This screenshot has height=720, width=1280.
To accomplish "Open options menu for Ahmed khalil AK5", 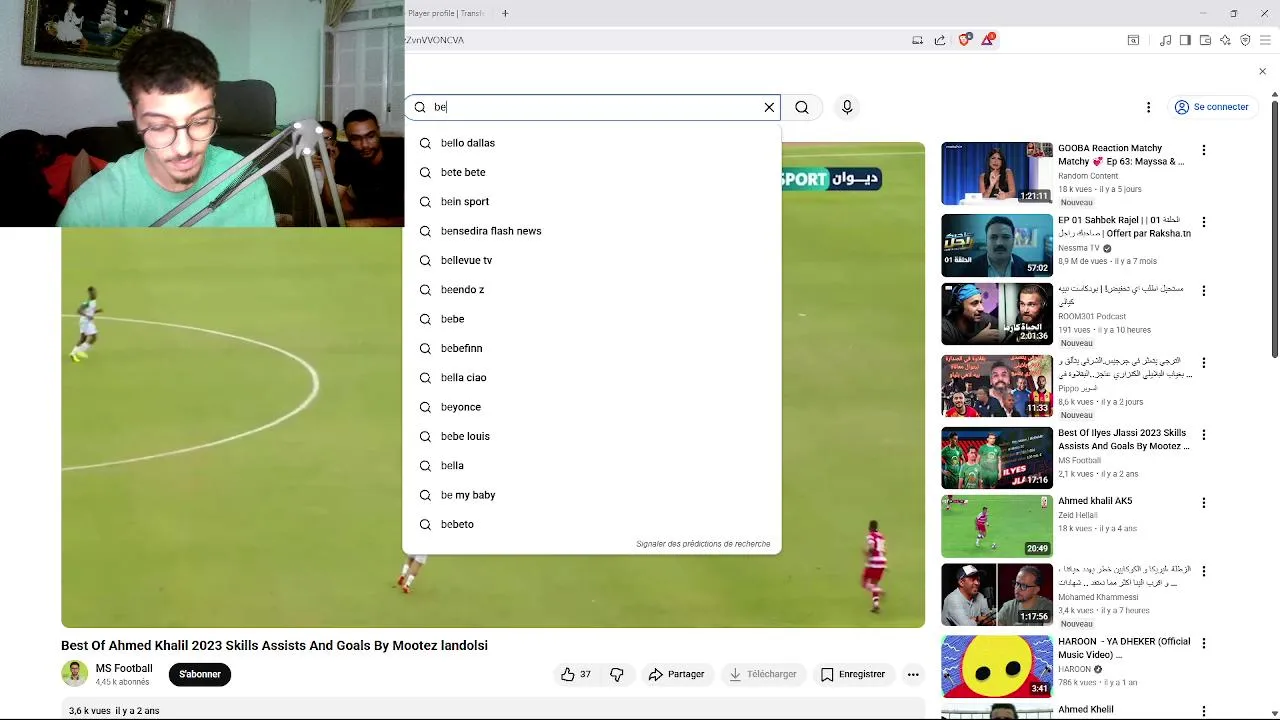I will tap(1204, 503).
